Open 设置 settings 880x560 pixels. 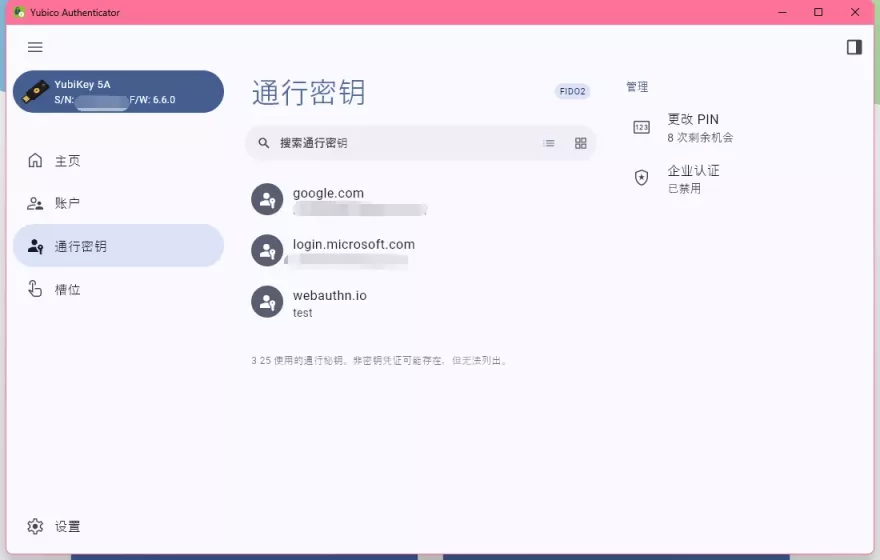pos(68,526)
